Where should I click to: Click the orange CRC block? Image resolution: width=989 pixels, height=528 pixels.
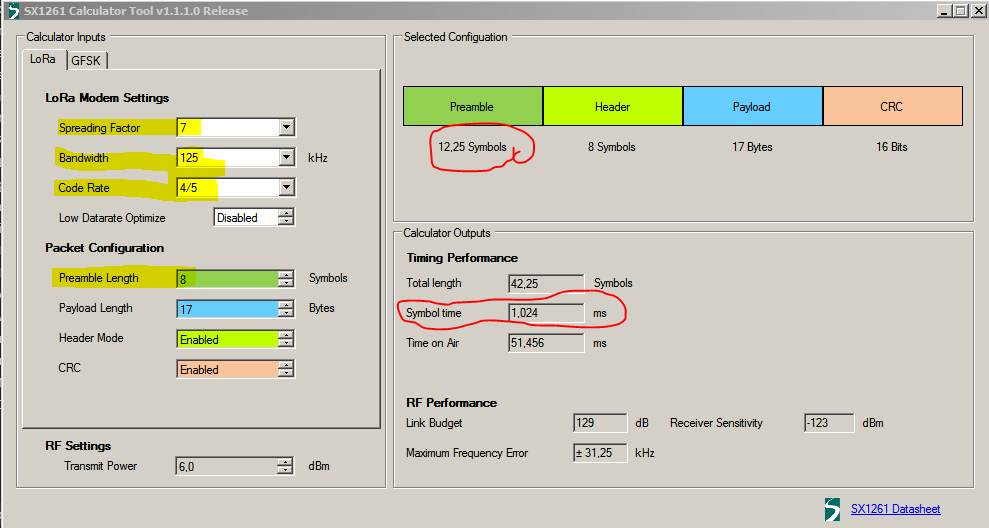[892, 106]
